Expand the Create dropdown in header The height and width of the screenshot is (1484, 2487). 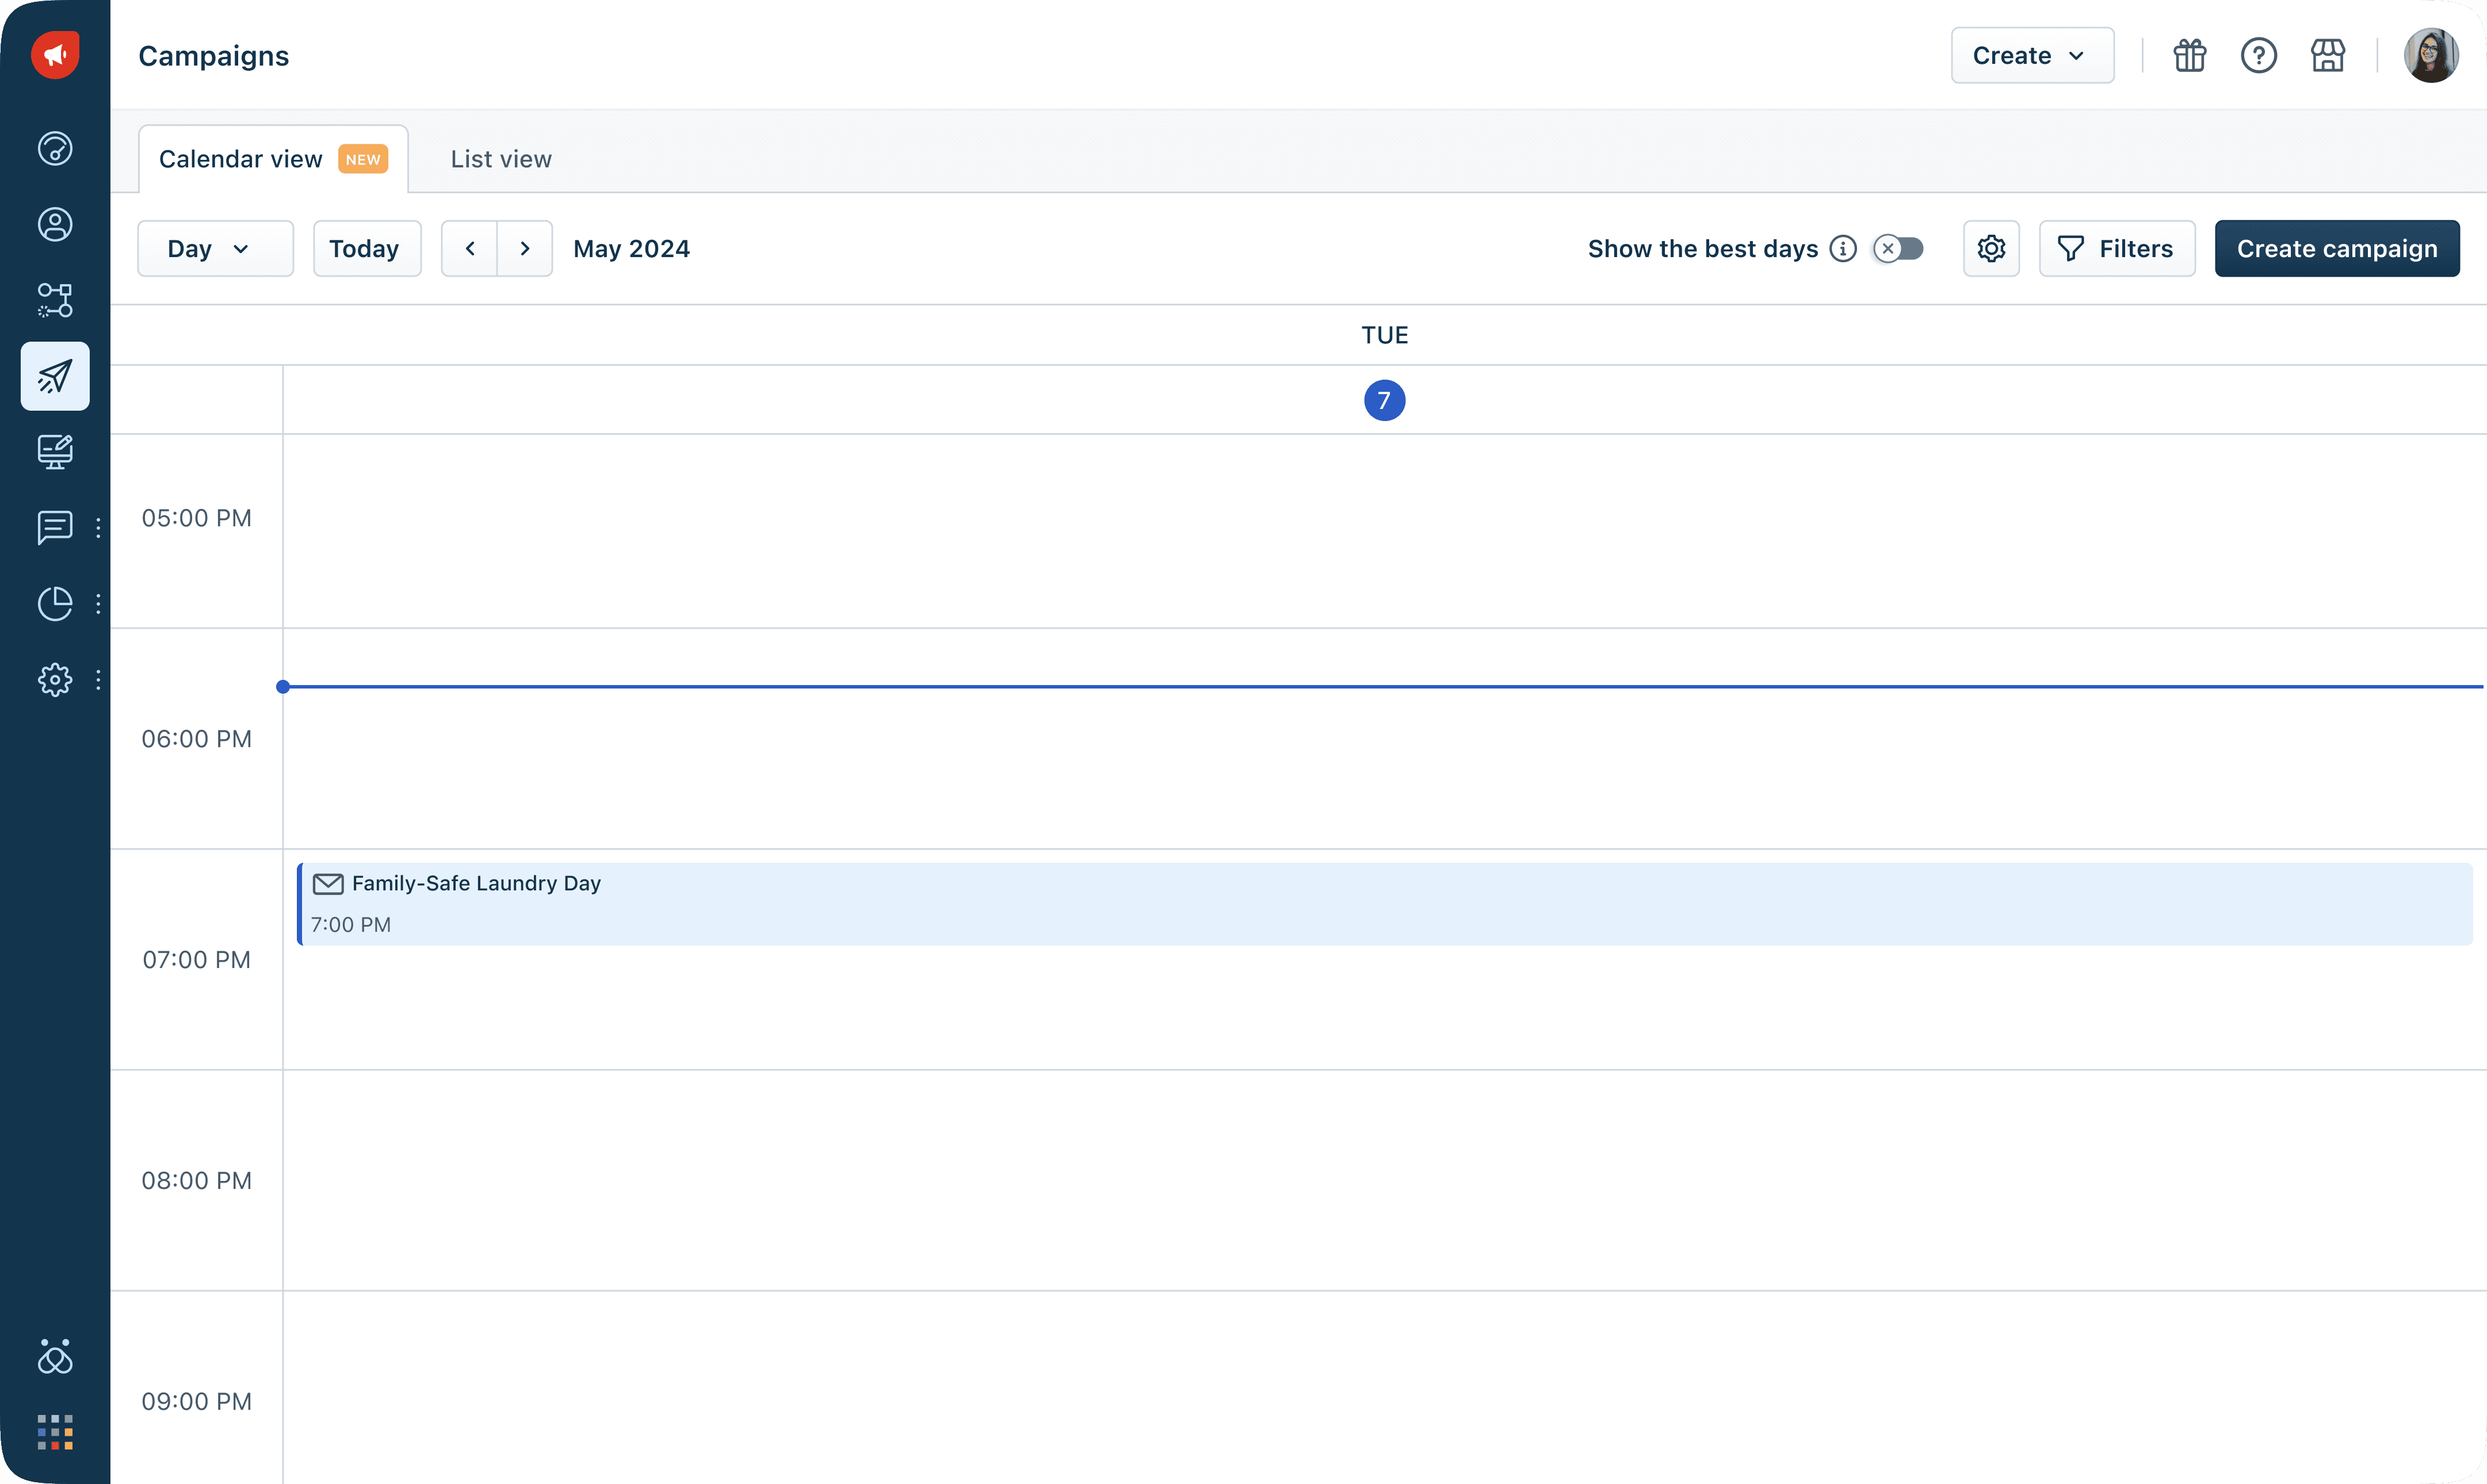coord(2031,55)
